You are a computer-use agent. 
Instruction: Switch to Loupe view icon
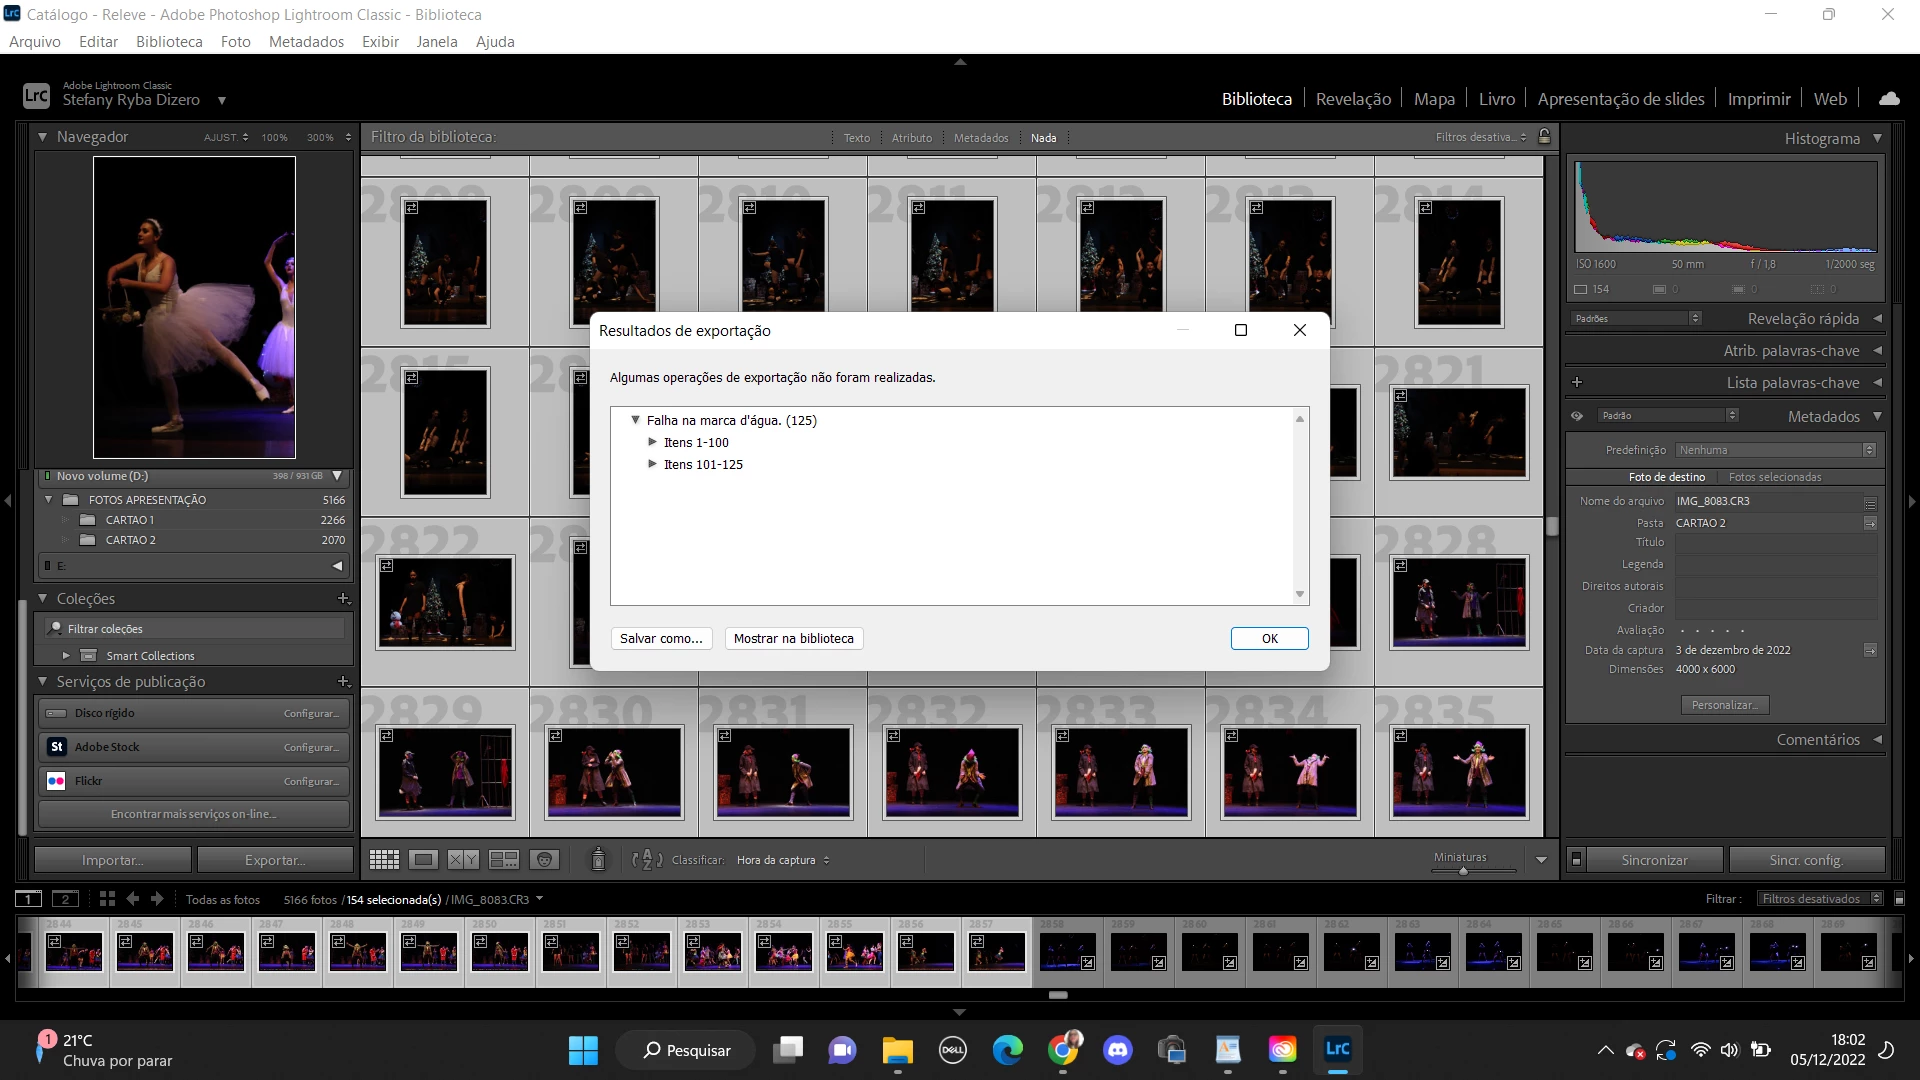coord(424,860)
